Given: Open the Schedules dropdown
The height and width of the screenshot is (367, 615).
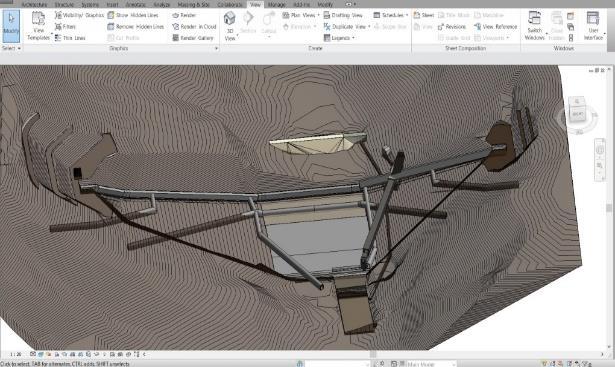Looking at the screenshot, I should click(x=390, y=15).
